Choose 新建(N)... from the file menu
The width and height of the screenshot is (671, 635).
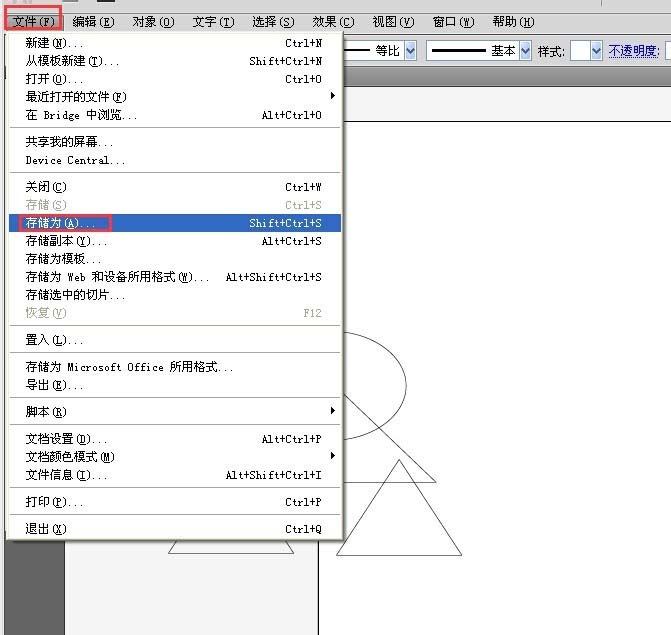(175, 43)
